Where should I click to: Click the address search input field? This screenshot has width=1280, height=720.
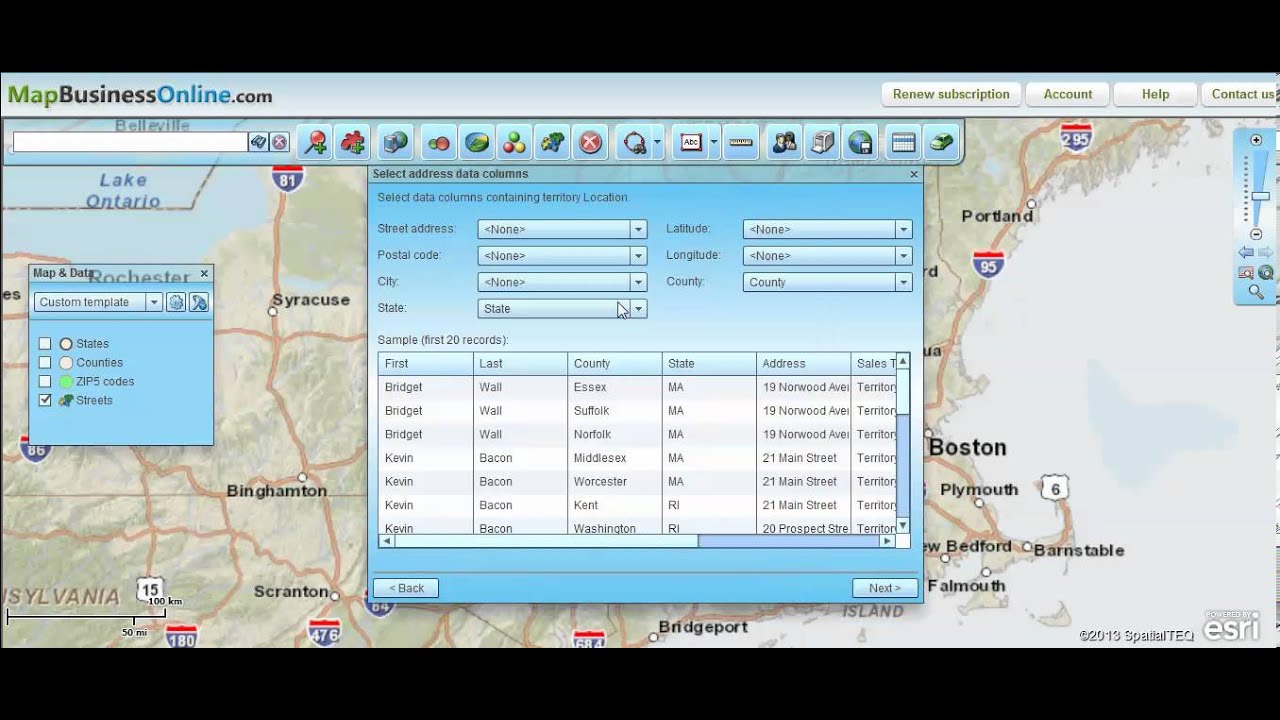pyautogui.click(x=130, y=142)
